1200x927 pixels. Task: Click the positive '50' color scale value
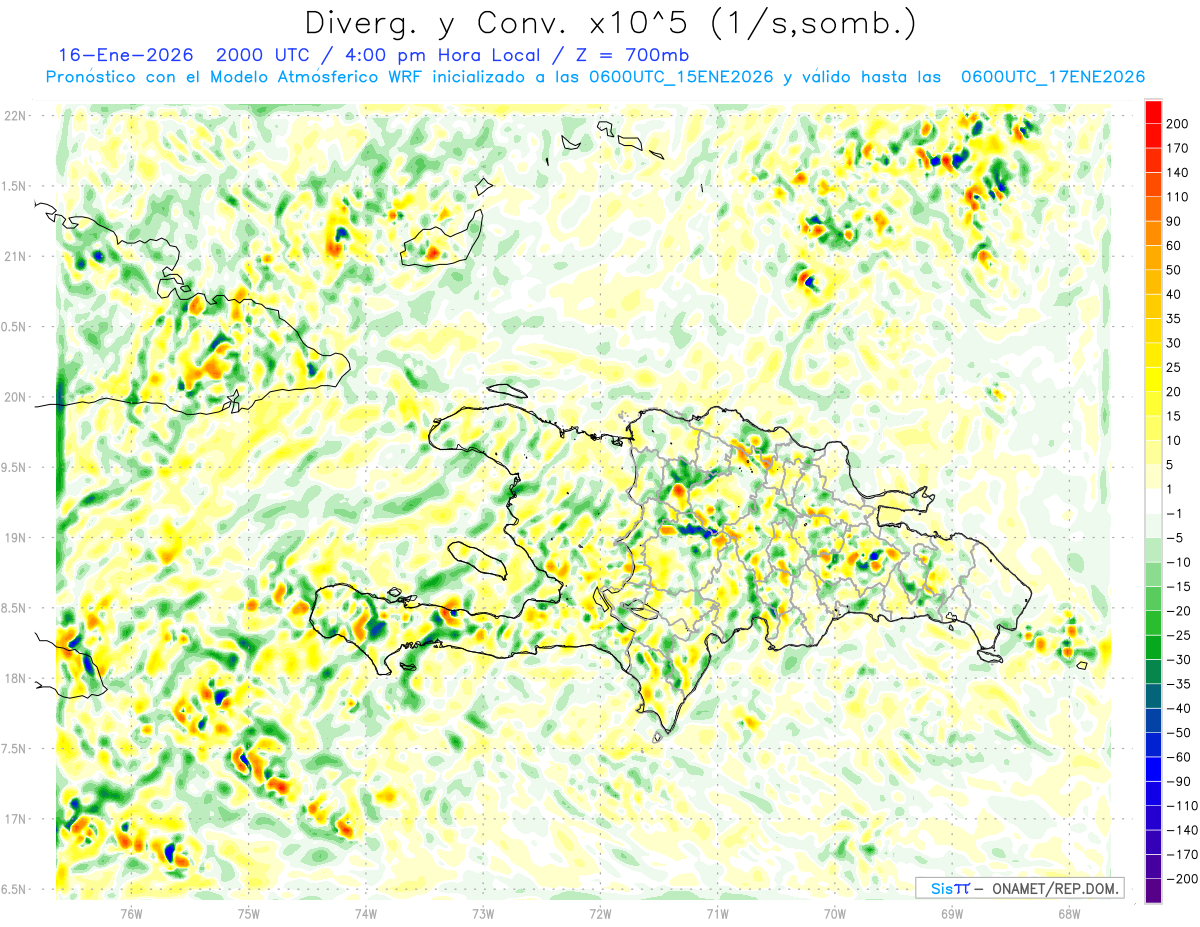(1175, 270)
